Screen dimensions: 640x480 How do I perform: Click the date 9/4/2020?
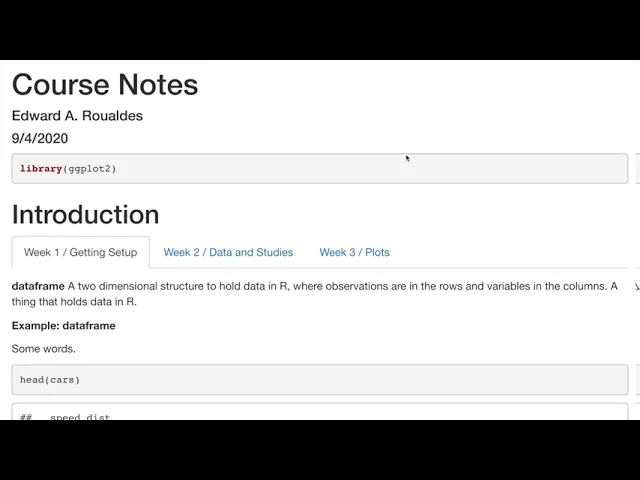pyautogui.click(x=40, y=138)
